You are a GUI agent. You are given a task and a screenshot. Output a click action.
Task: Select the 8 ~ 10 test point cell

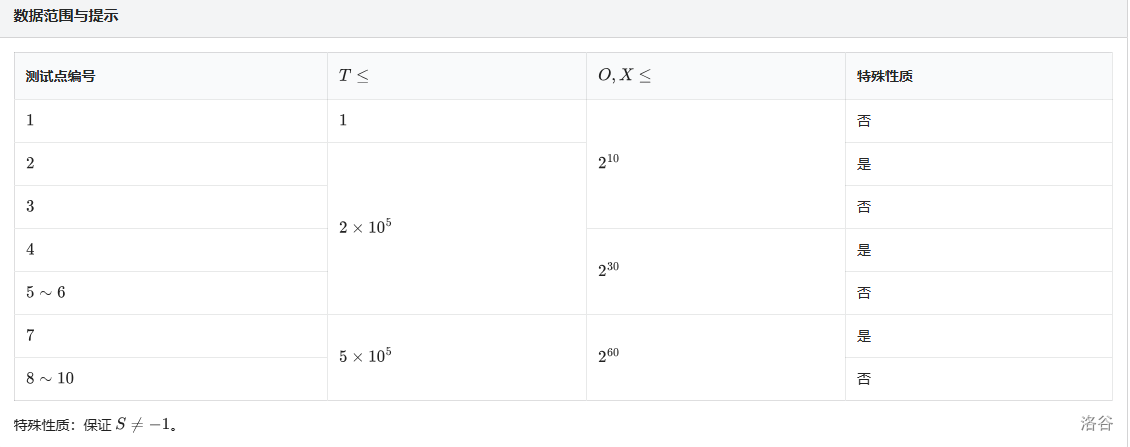point(50,378)
